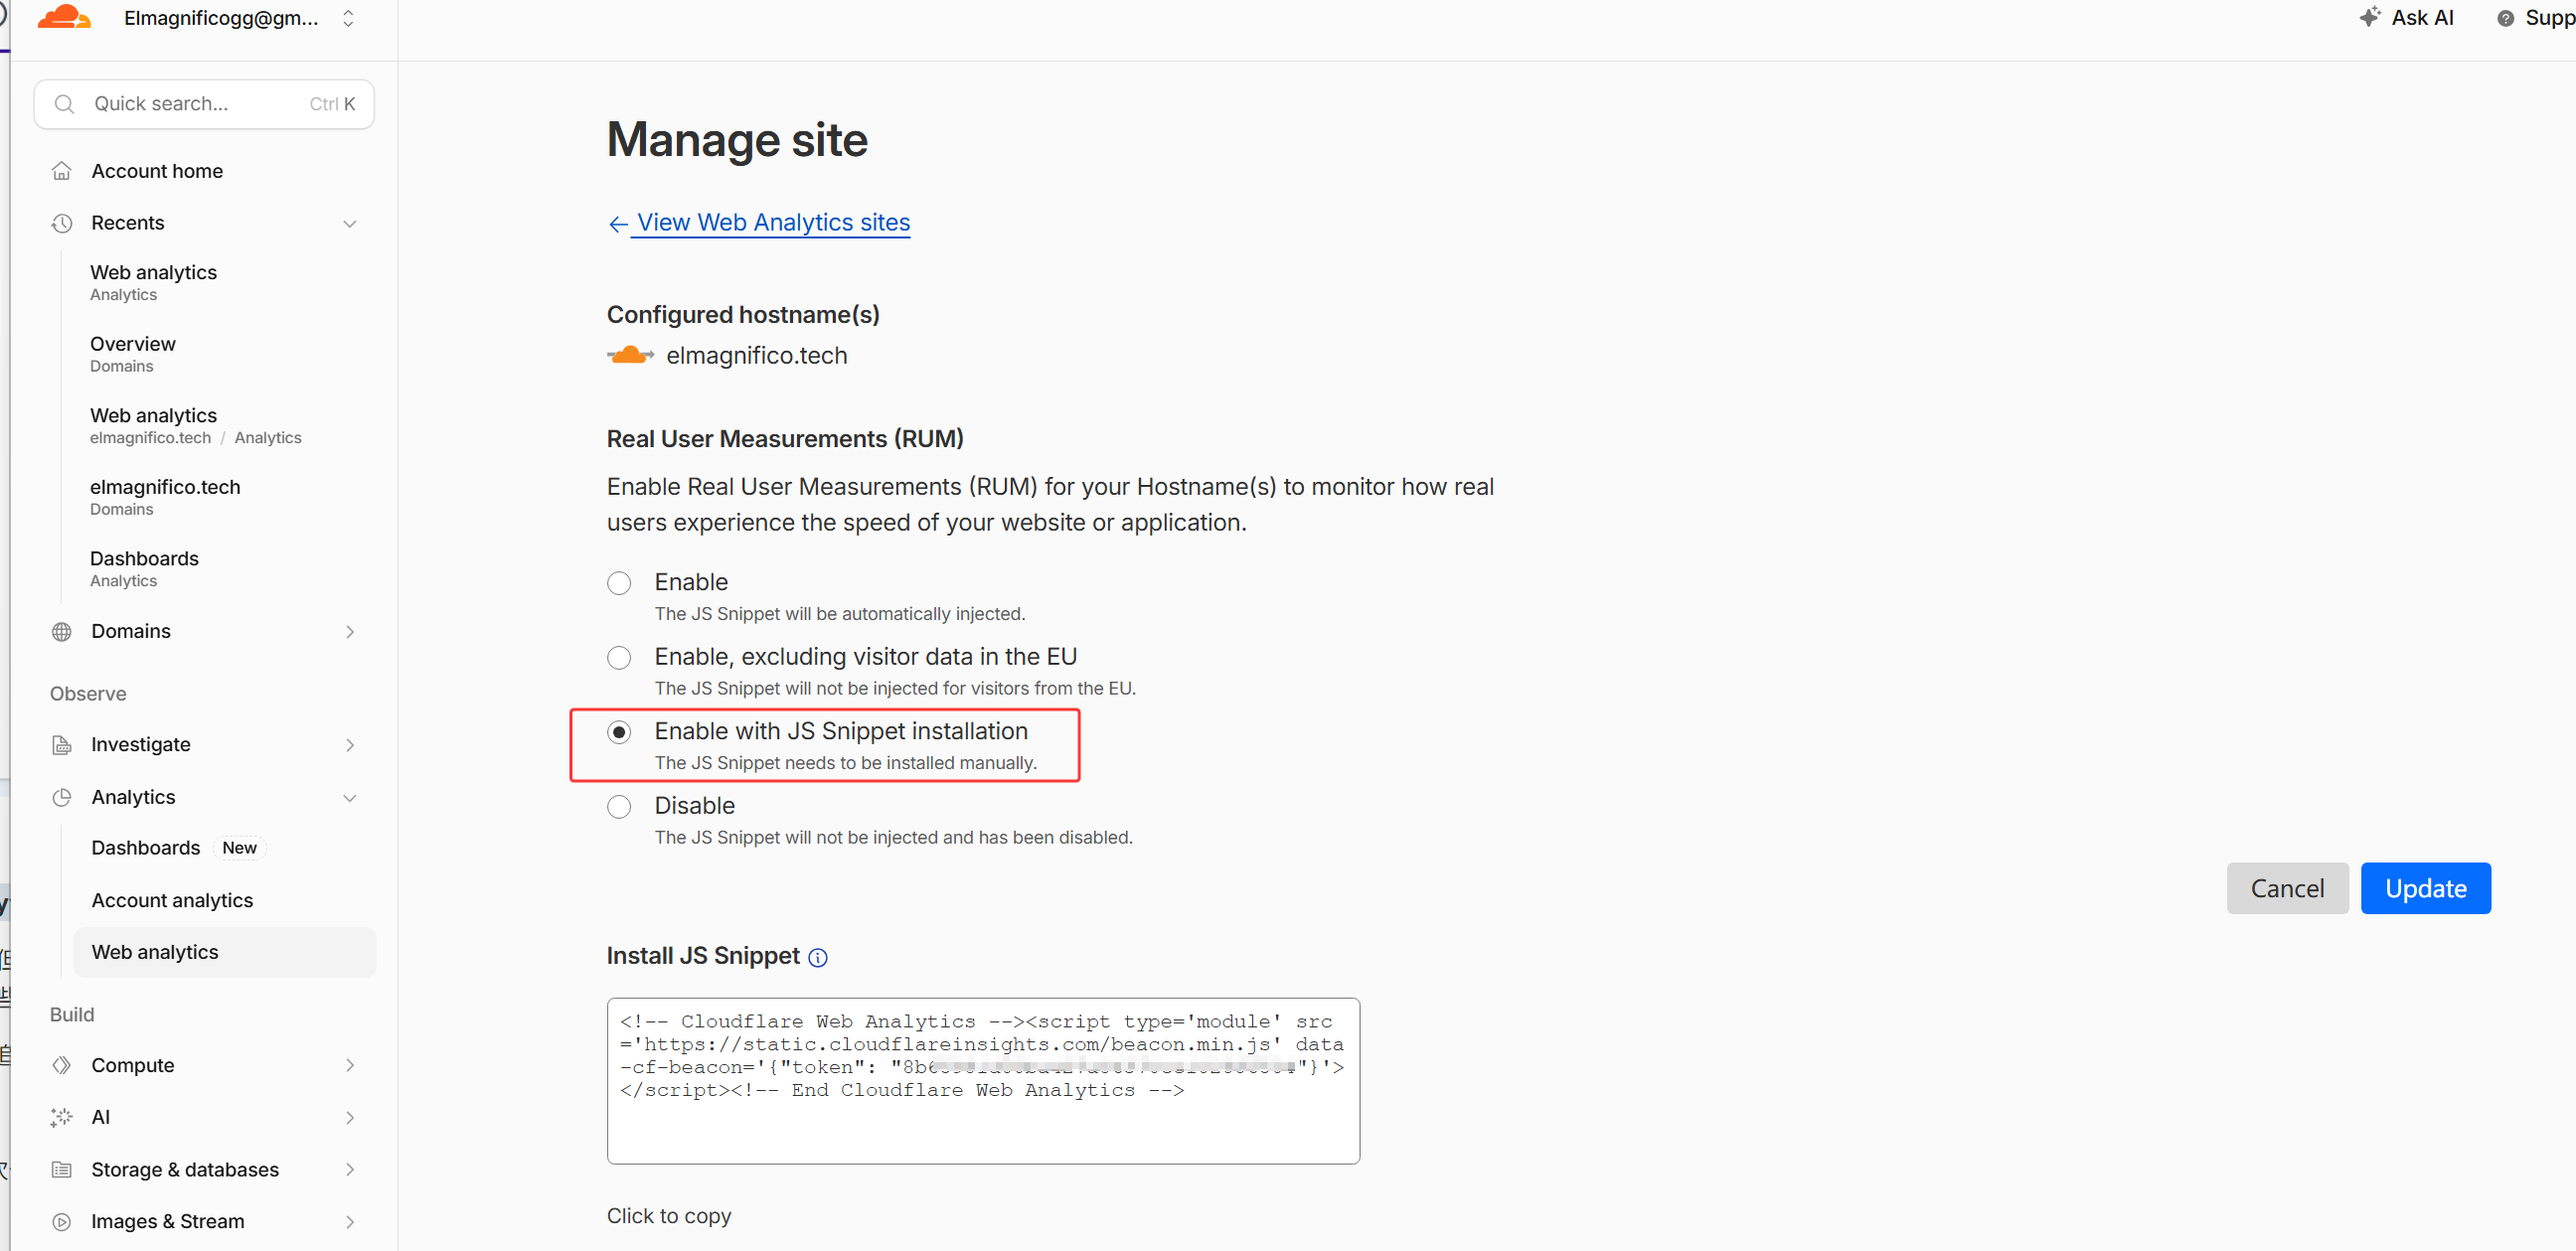Viewport: 2576px width, 1251px height.
Task: Collapse the Recents section
Action: (x=350, y=223)
